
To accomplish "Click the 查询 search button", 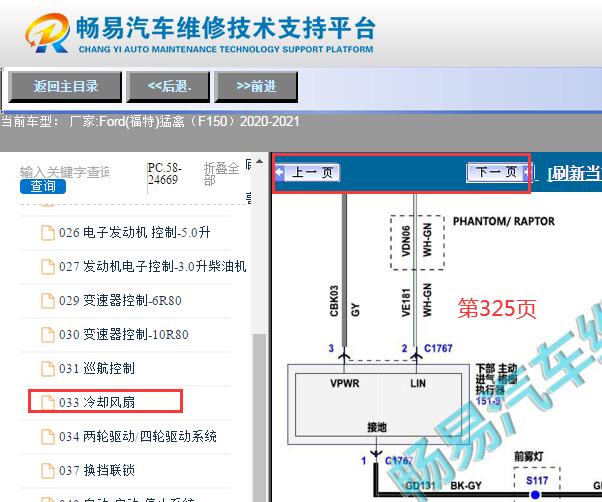I will point(43,187).
